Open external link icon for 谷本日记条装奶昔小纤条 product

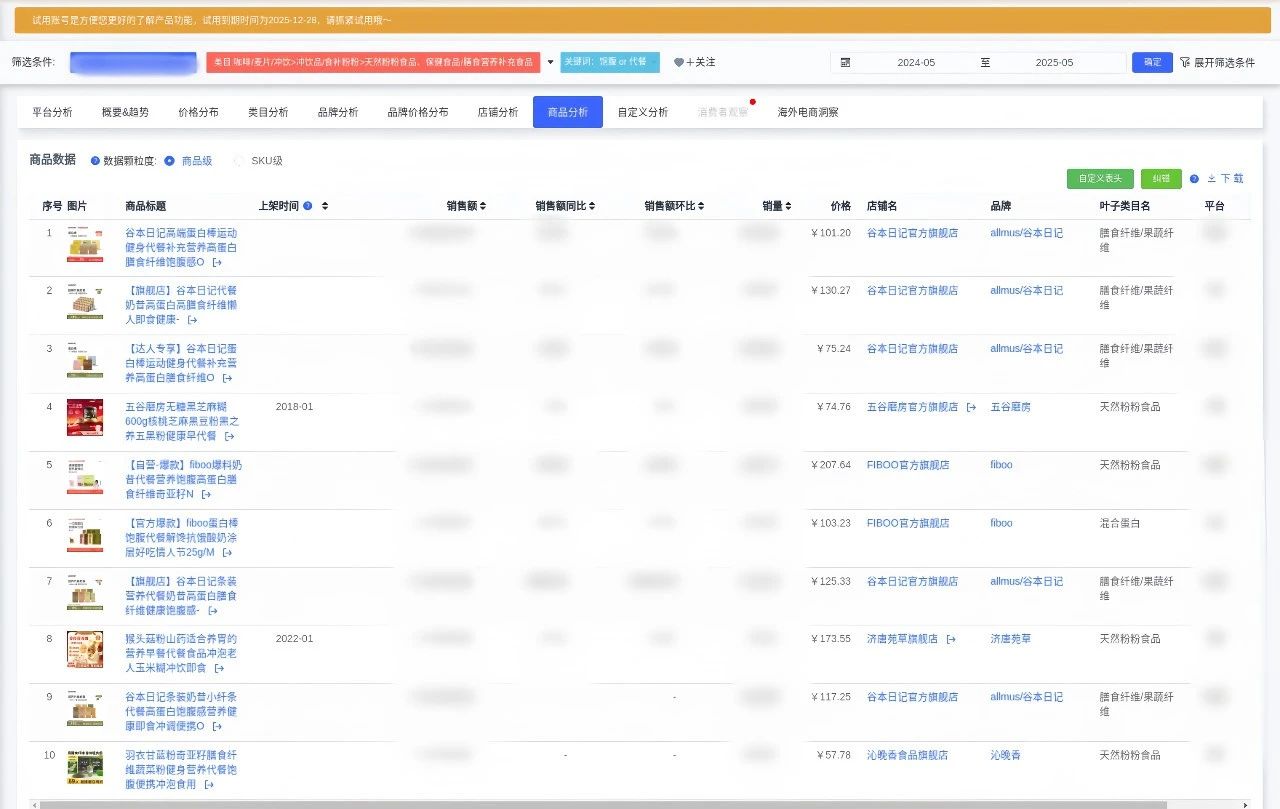[217, 726]
